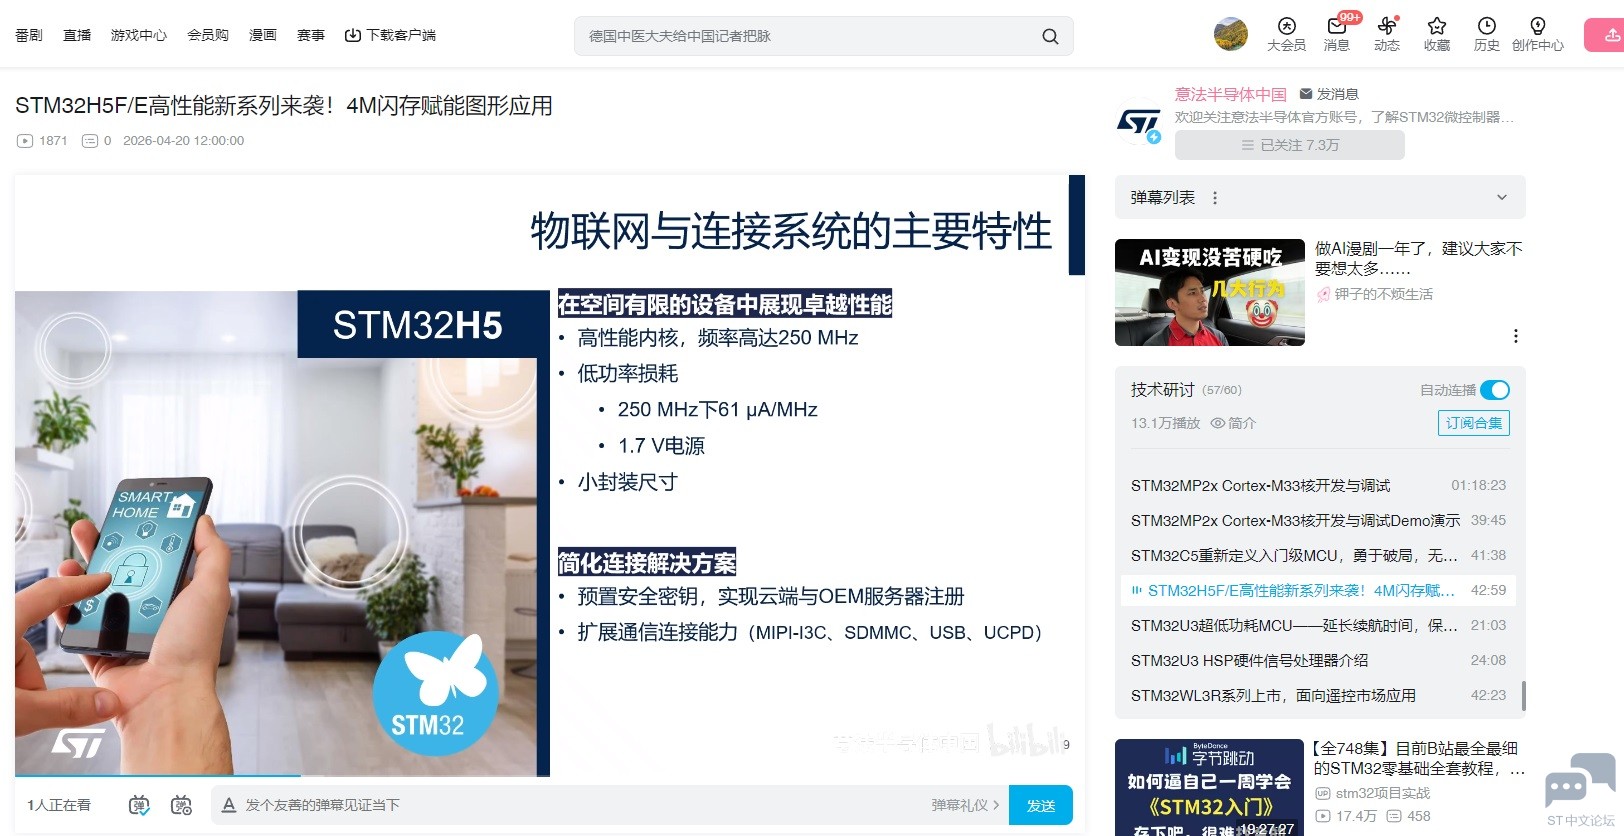Open 意法半导体中国 uploader page
Viewport: 1624px width, 836px height.
click(x=1231, y=94)
